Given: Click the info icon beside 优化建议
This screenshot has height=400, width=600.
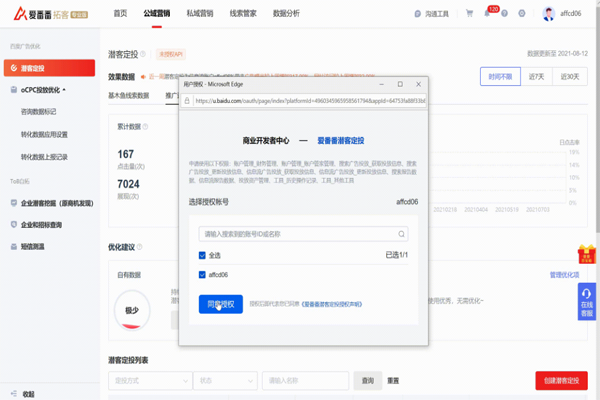Looking at the screenshot, I should point(139,247).
